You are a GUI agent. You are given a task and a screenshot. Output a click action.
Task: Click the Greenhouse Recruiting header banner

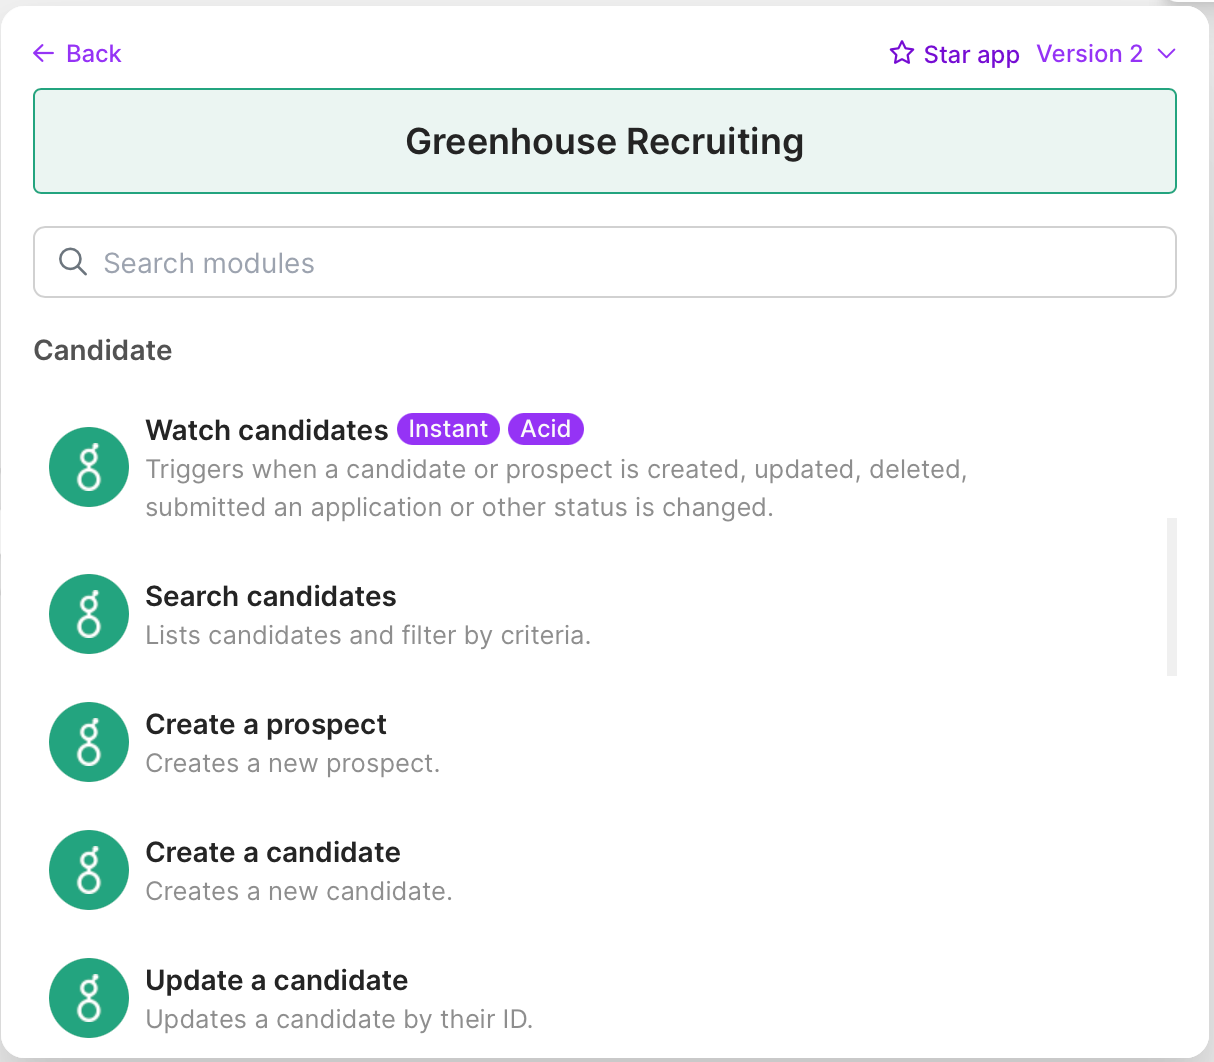[605, 141]
